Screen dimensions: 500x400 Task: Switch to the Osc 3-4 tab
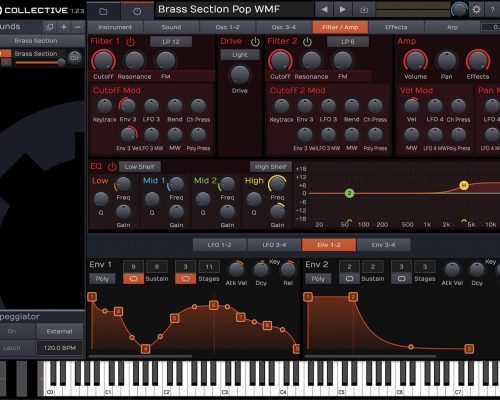pyautogui.click(x=284, y=27)
